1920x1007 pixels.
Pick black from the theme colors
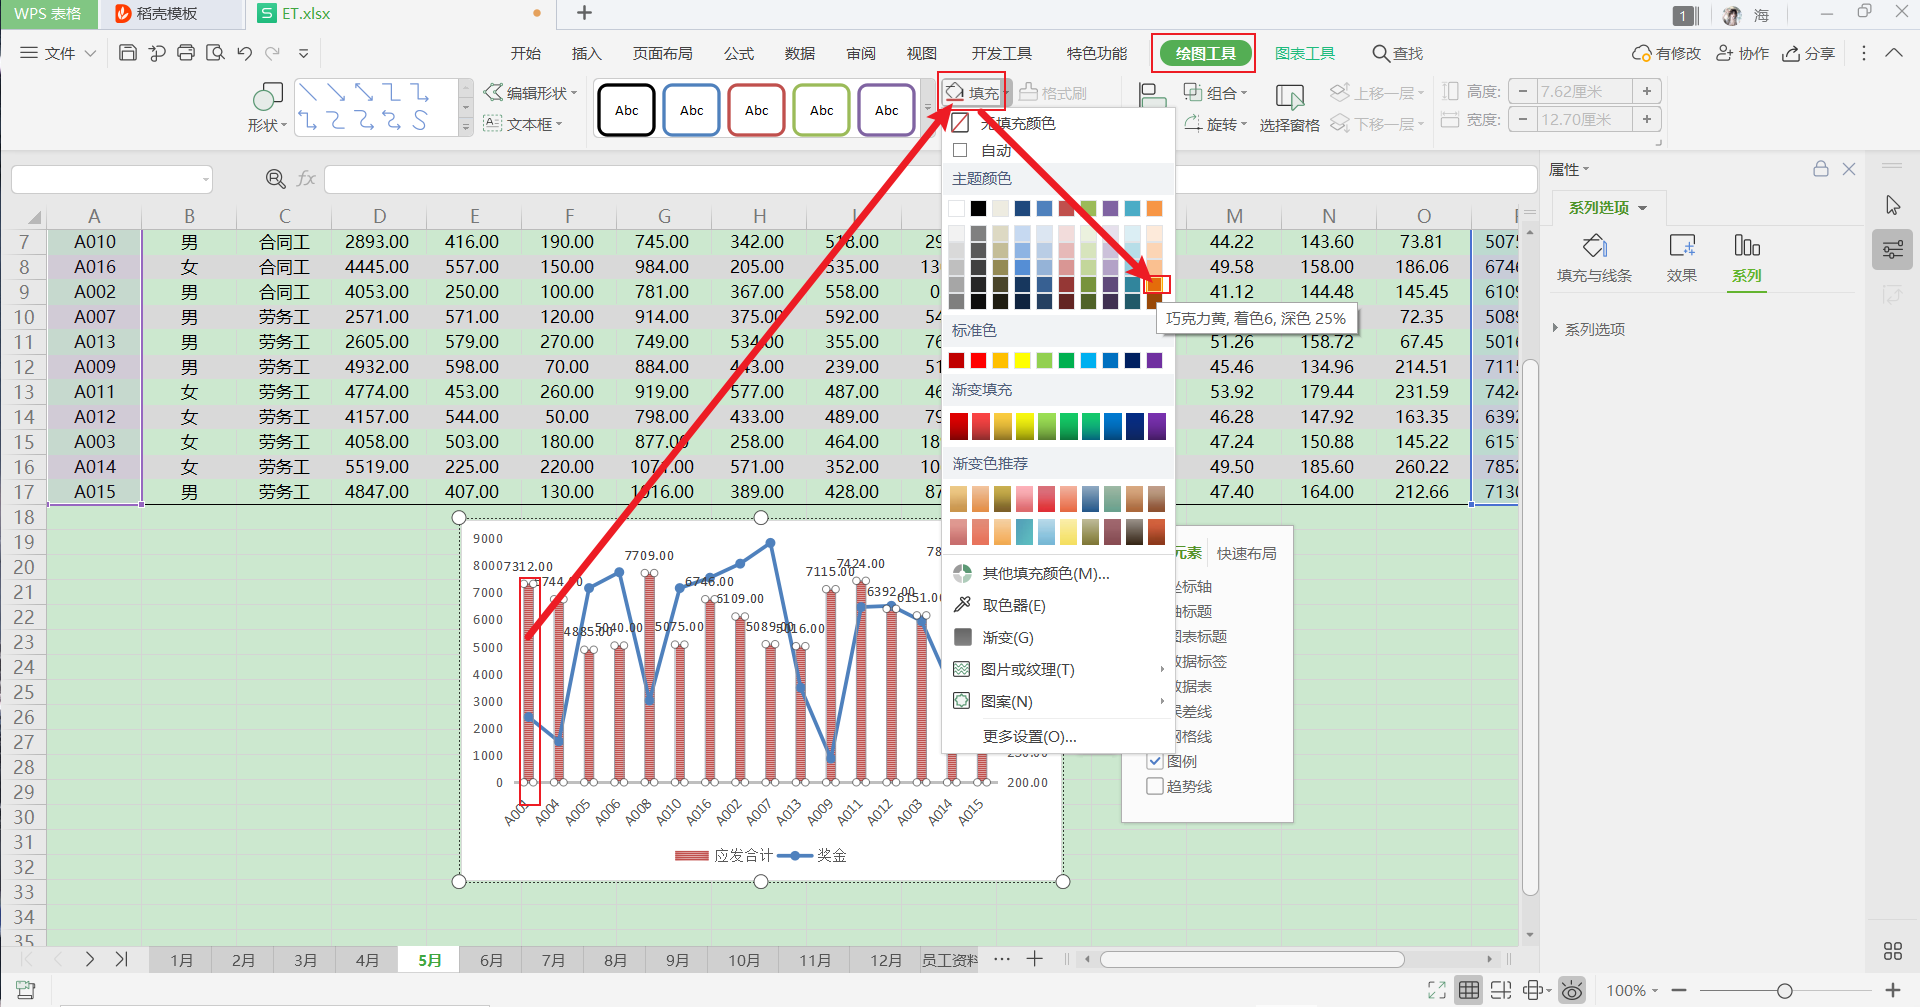click(x=978, y=208)
